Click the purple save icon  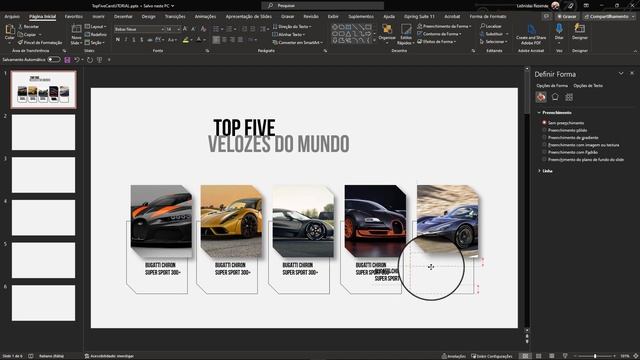coord(67,60)
